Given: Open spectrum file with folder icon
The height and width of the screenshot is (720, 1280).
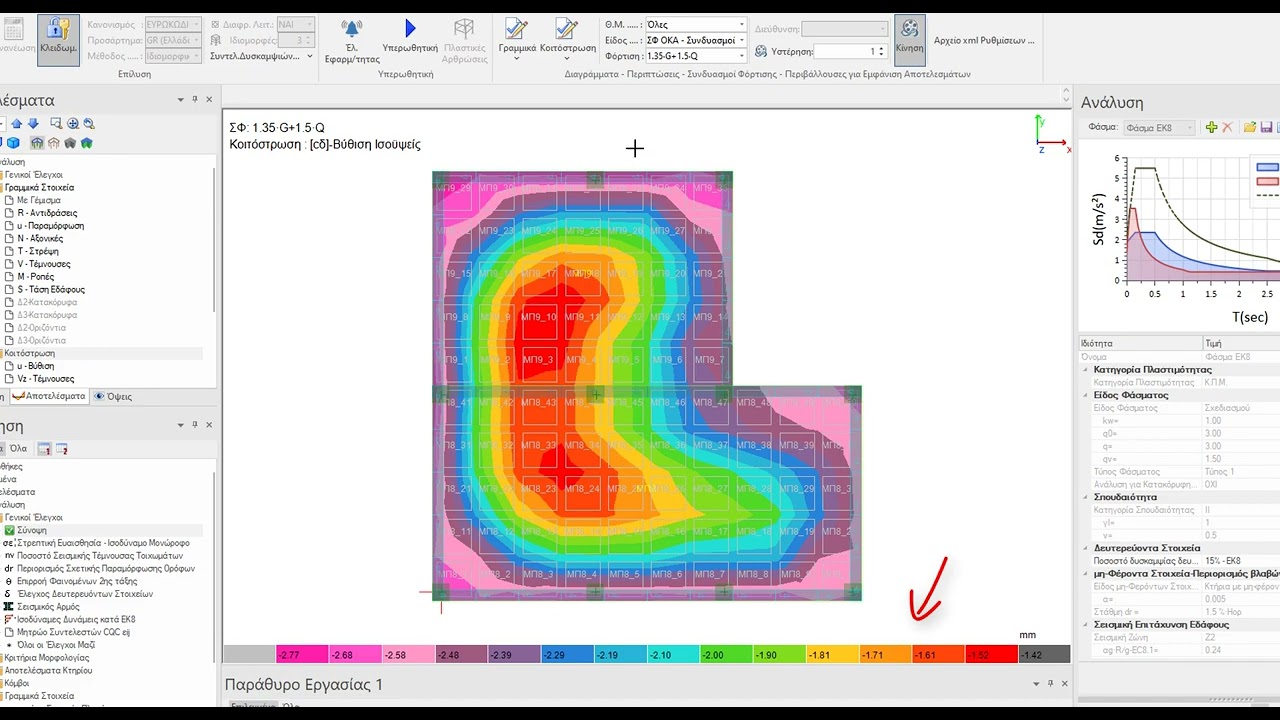Looking at the screenshot, I should (1250, 127).
